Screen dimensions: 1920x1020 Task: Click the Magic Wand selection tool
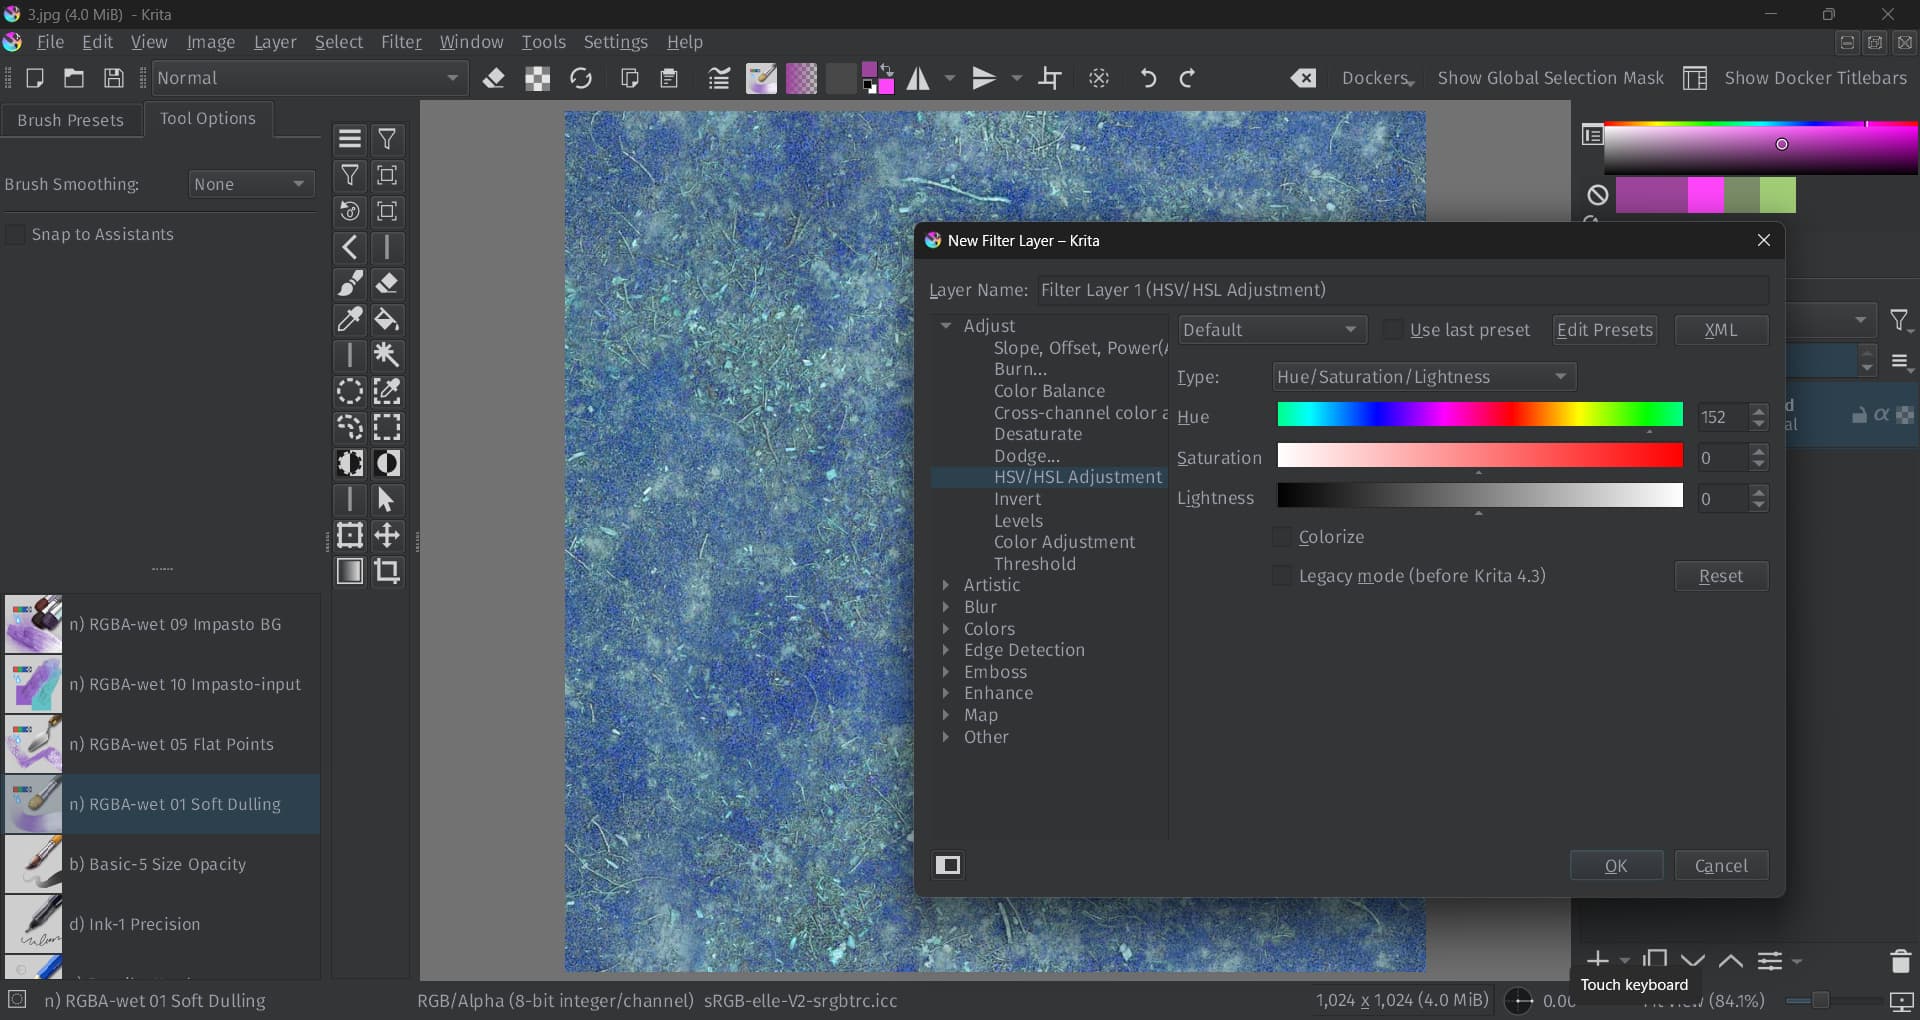387,356
